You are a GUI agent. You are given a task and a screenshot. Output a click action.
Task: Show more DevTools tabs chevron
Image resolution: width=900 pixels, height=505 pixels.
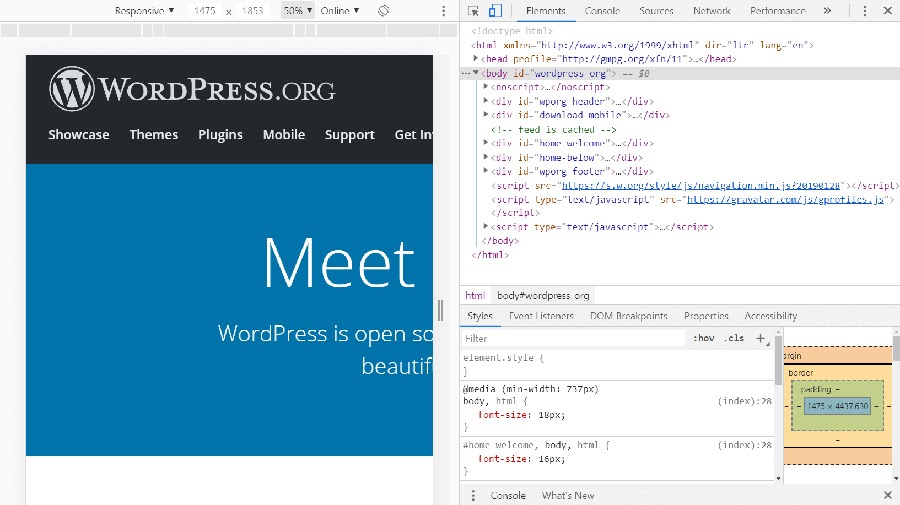(x=827, y=10)
